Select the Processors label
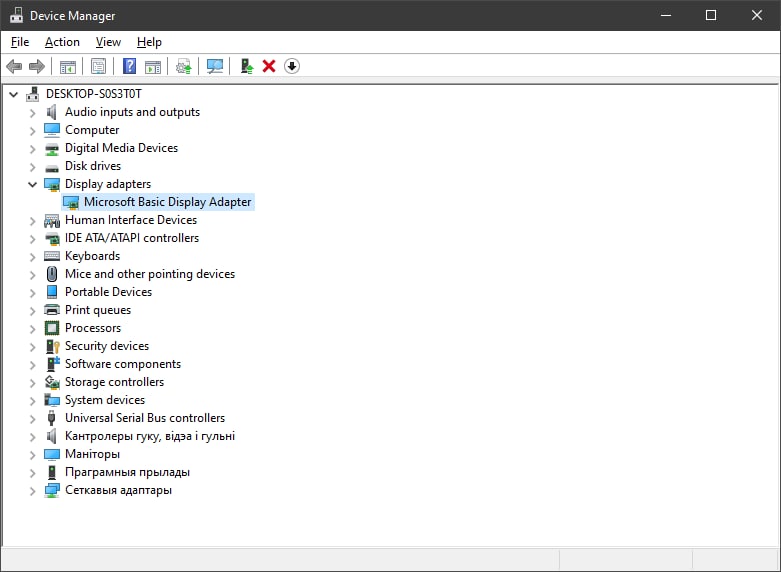This screenshot has height=572, width=781. 93,328
